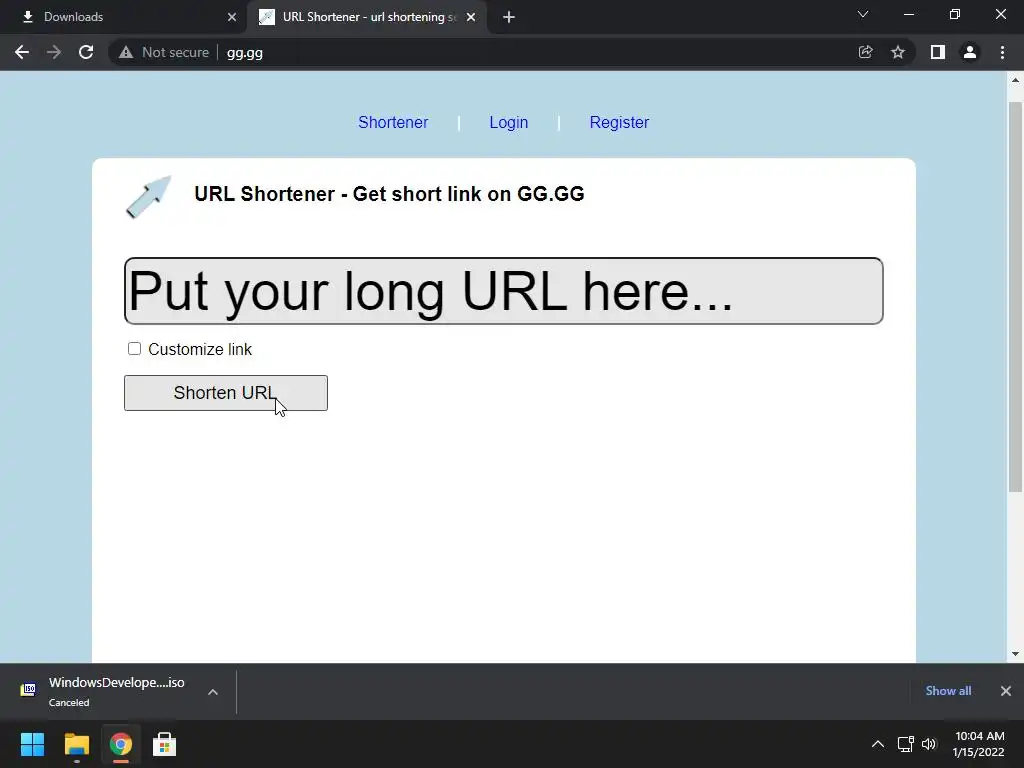Viewport: 1024px width, 768px height.
Task: Open a new browser tab
Action: pos(509,17)
